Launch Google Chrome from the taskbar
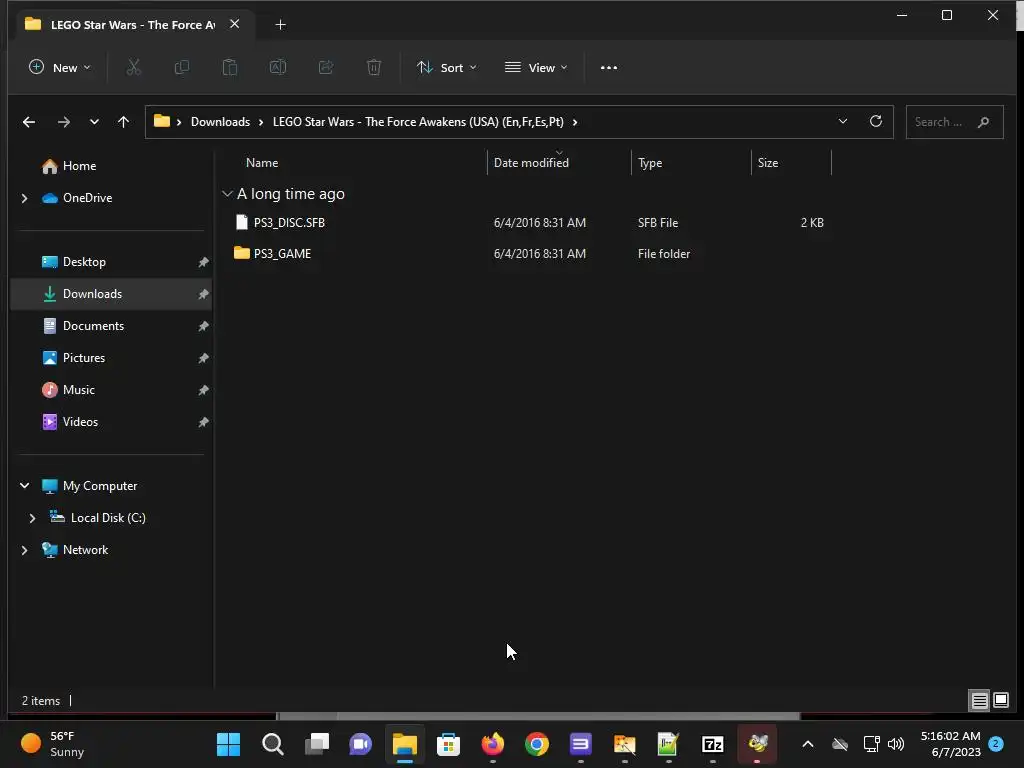 click(x=537, y=744)
